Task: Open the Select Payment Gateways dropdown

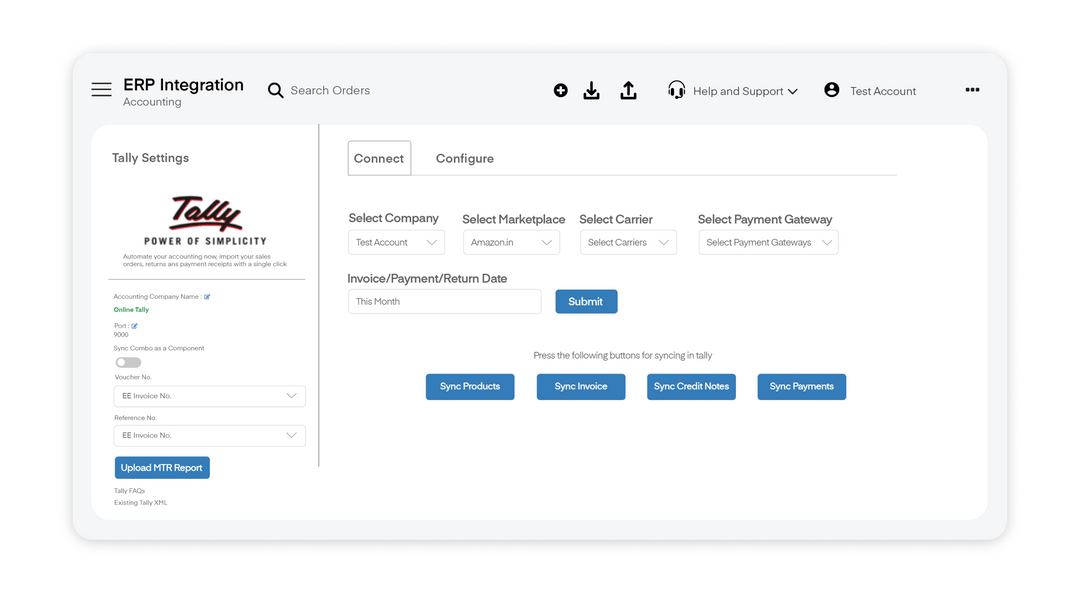Action: [x=768, y=242]
